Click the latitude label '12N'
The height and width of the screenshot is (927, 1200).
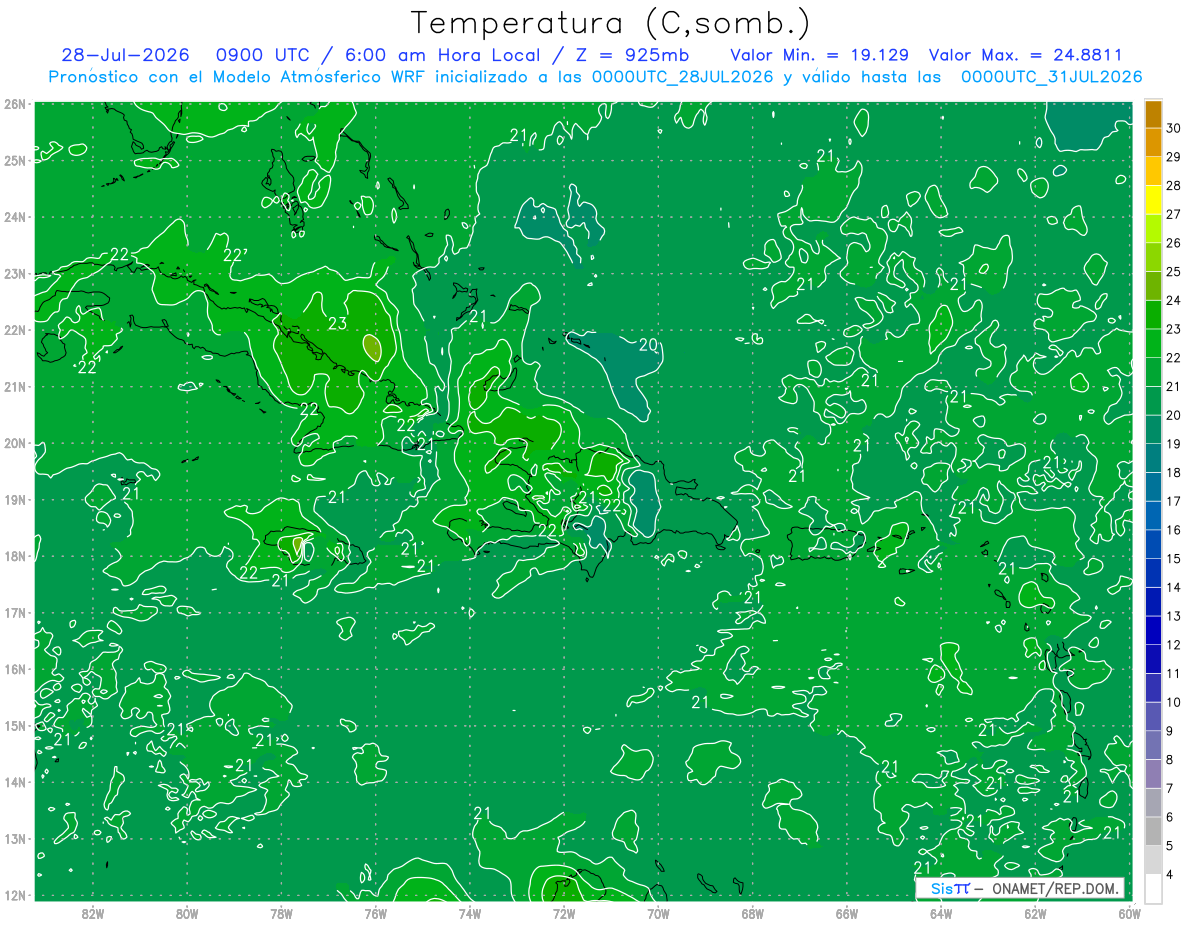click(x=15, y=895)
